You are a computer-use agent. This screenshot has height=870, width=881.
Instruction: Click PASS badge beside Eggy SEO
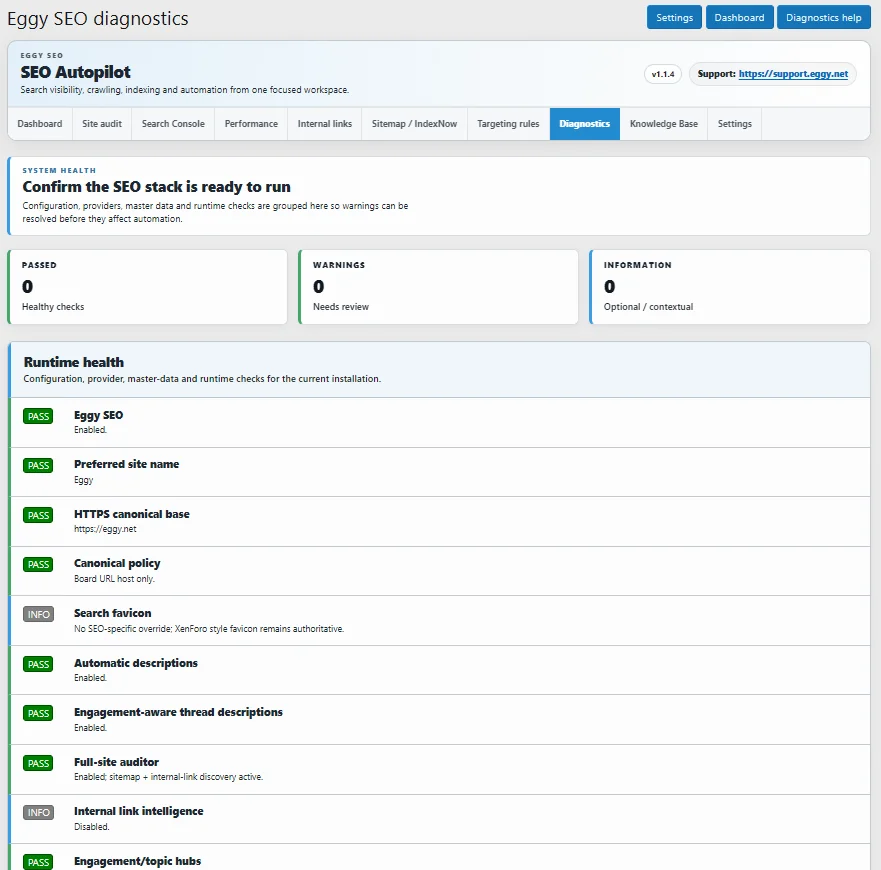38,416
